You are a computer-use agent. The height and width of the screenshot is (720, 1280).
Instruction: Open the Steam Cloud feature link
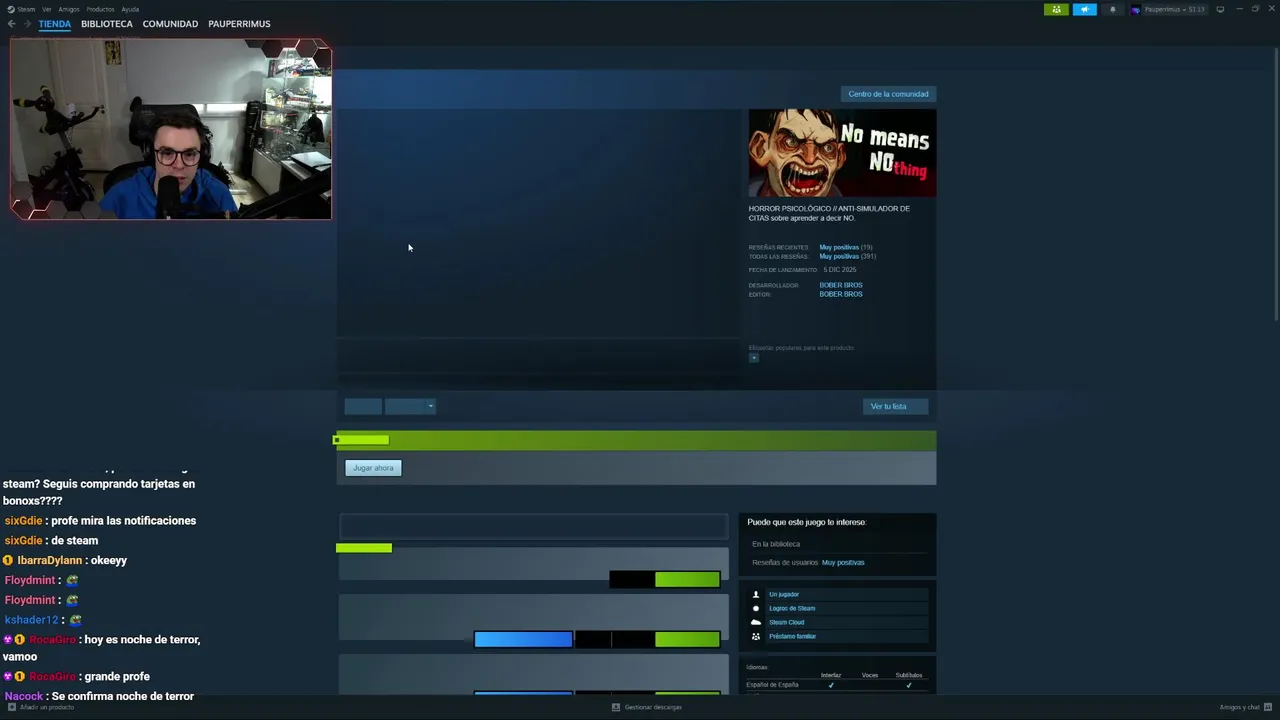click(786, 622)
